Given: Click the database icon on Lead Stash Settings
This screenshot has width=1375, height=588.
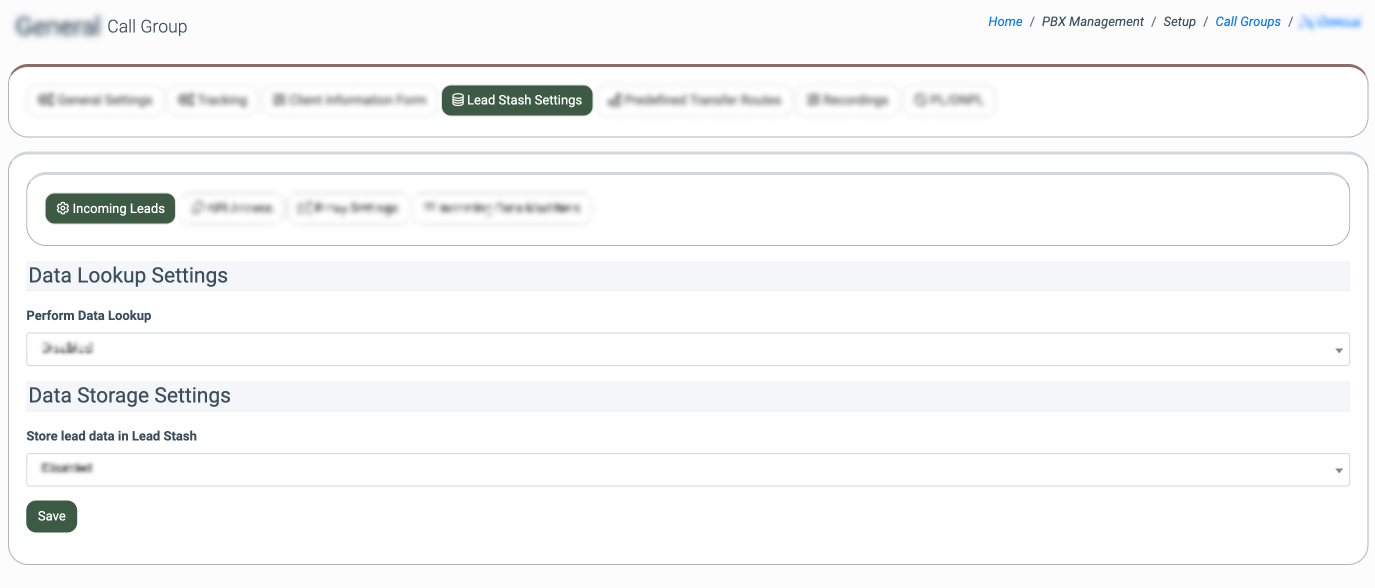Looking at the screenshot, I should tap(458, 100).
